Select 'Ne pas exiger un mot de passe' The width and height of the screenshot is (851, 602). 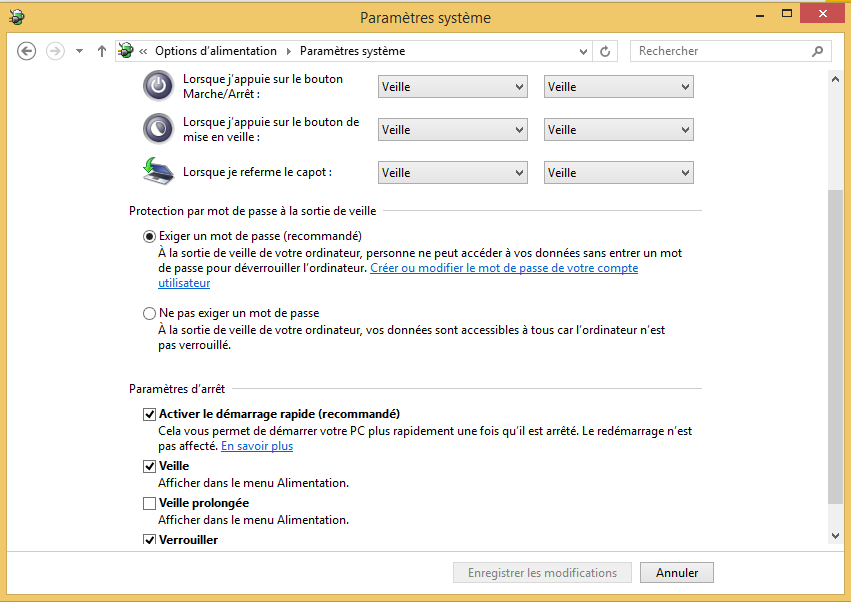click(x=150, y=313)
